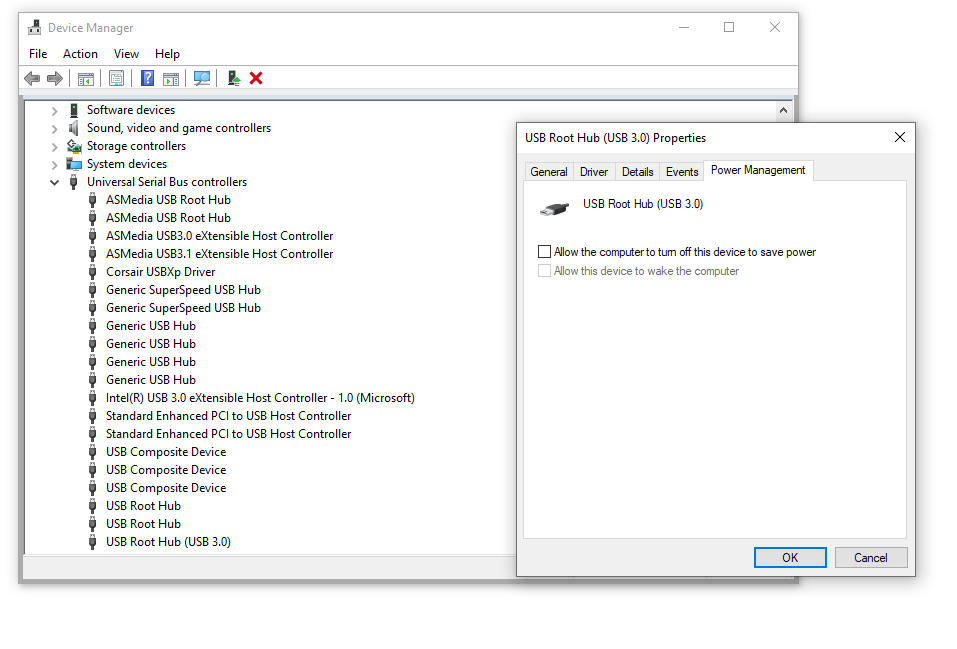Screen dimensions: 957x649
Task: Click Cancel in the Properties dialog
Action: [870, 557]
